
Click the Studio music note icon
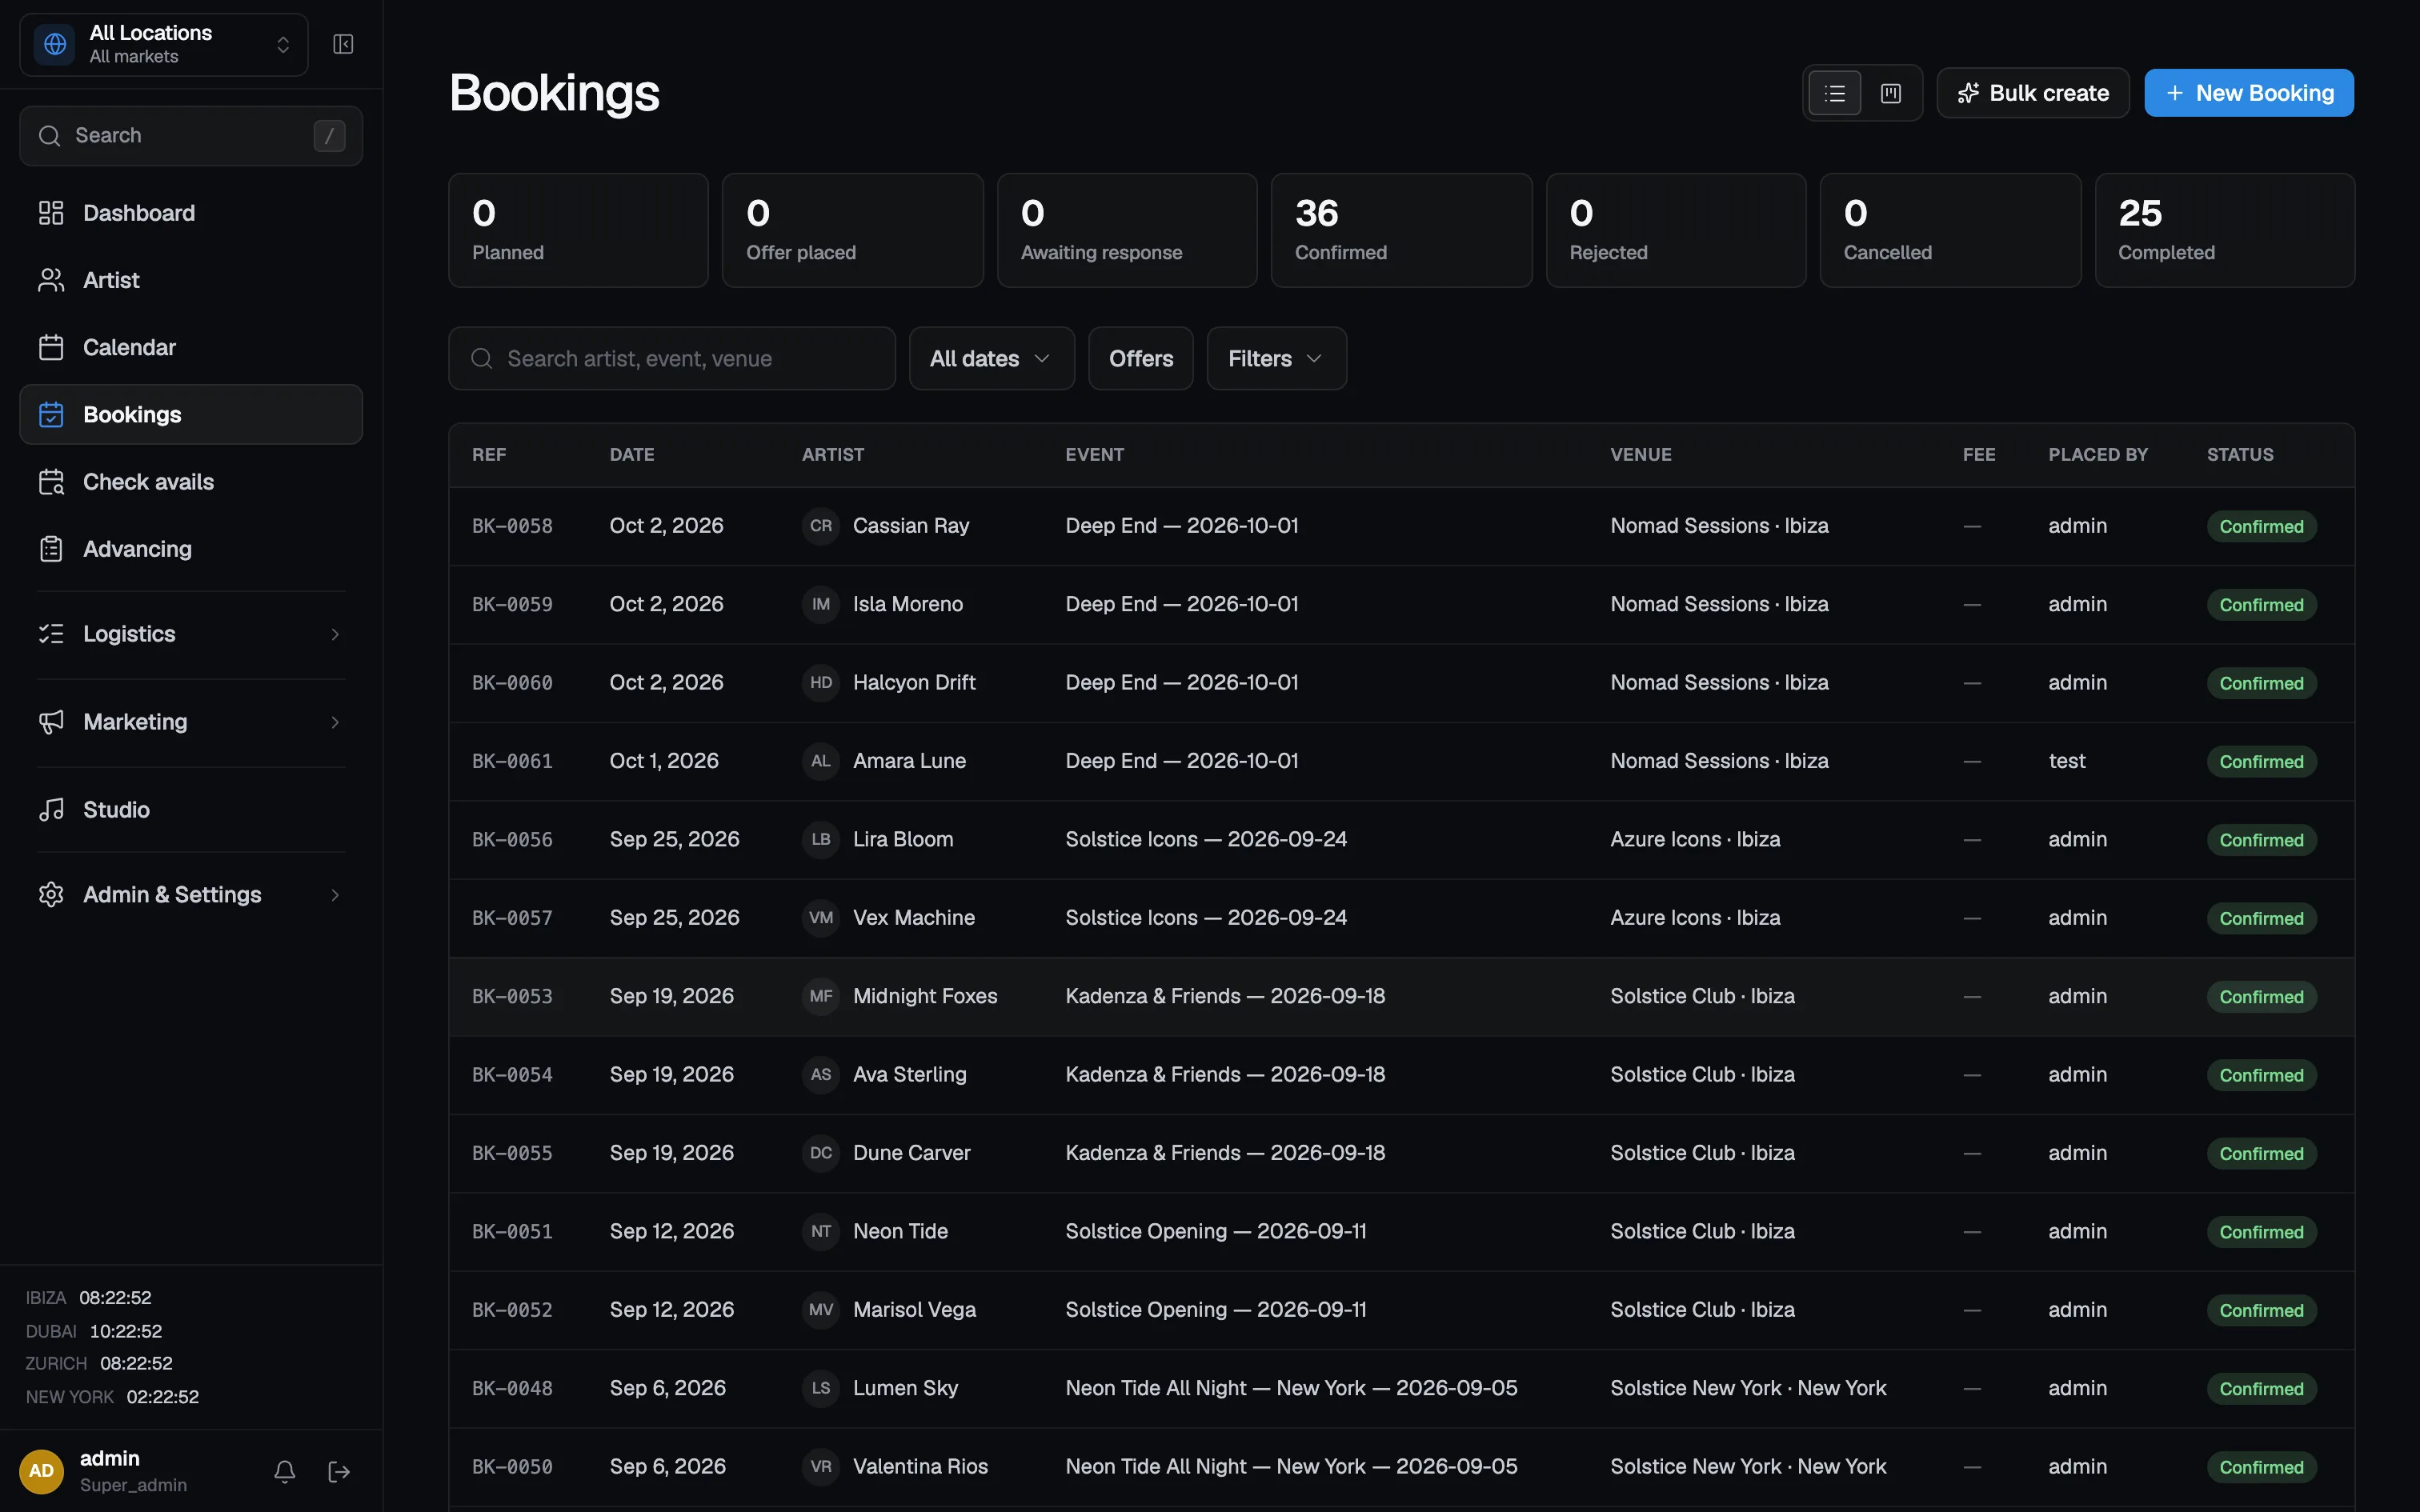(51, 810)
